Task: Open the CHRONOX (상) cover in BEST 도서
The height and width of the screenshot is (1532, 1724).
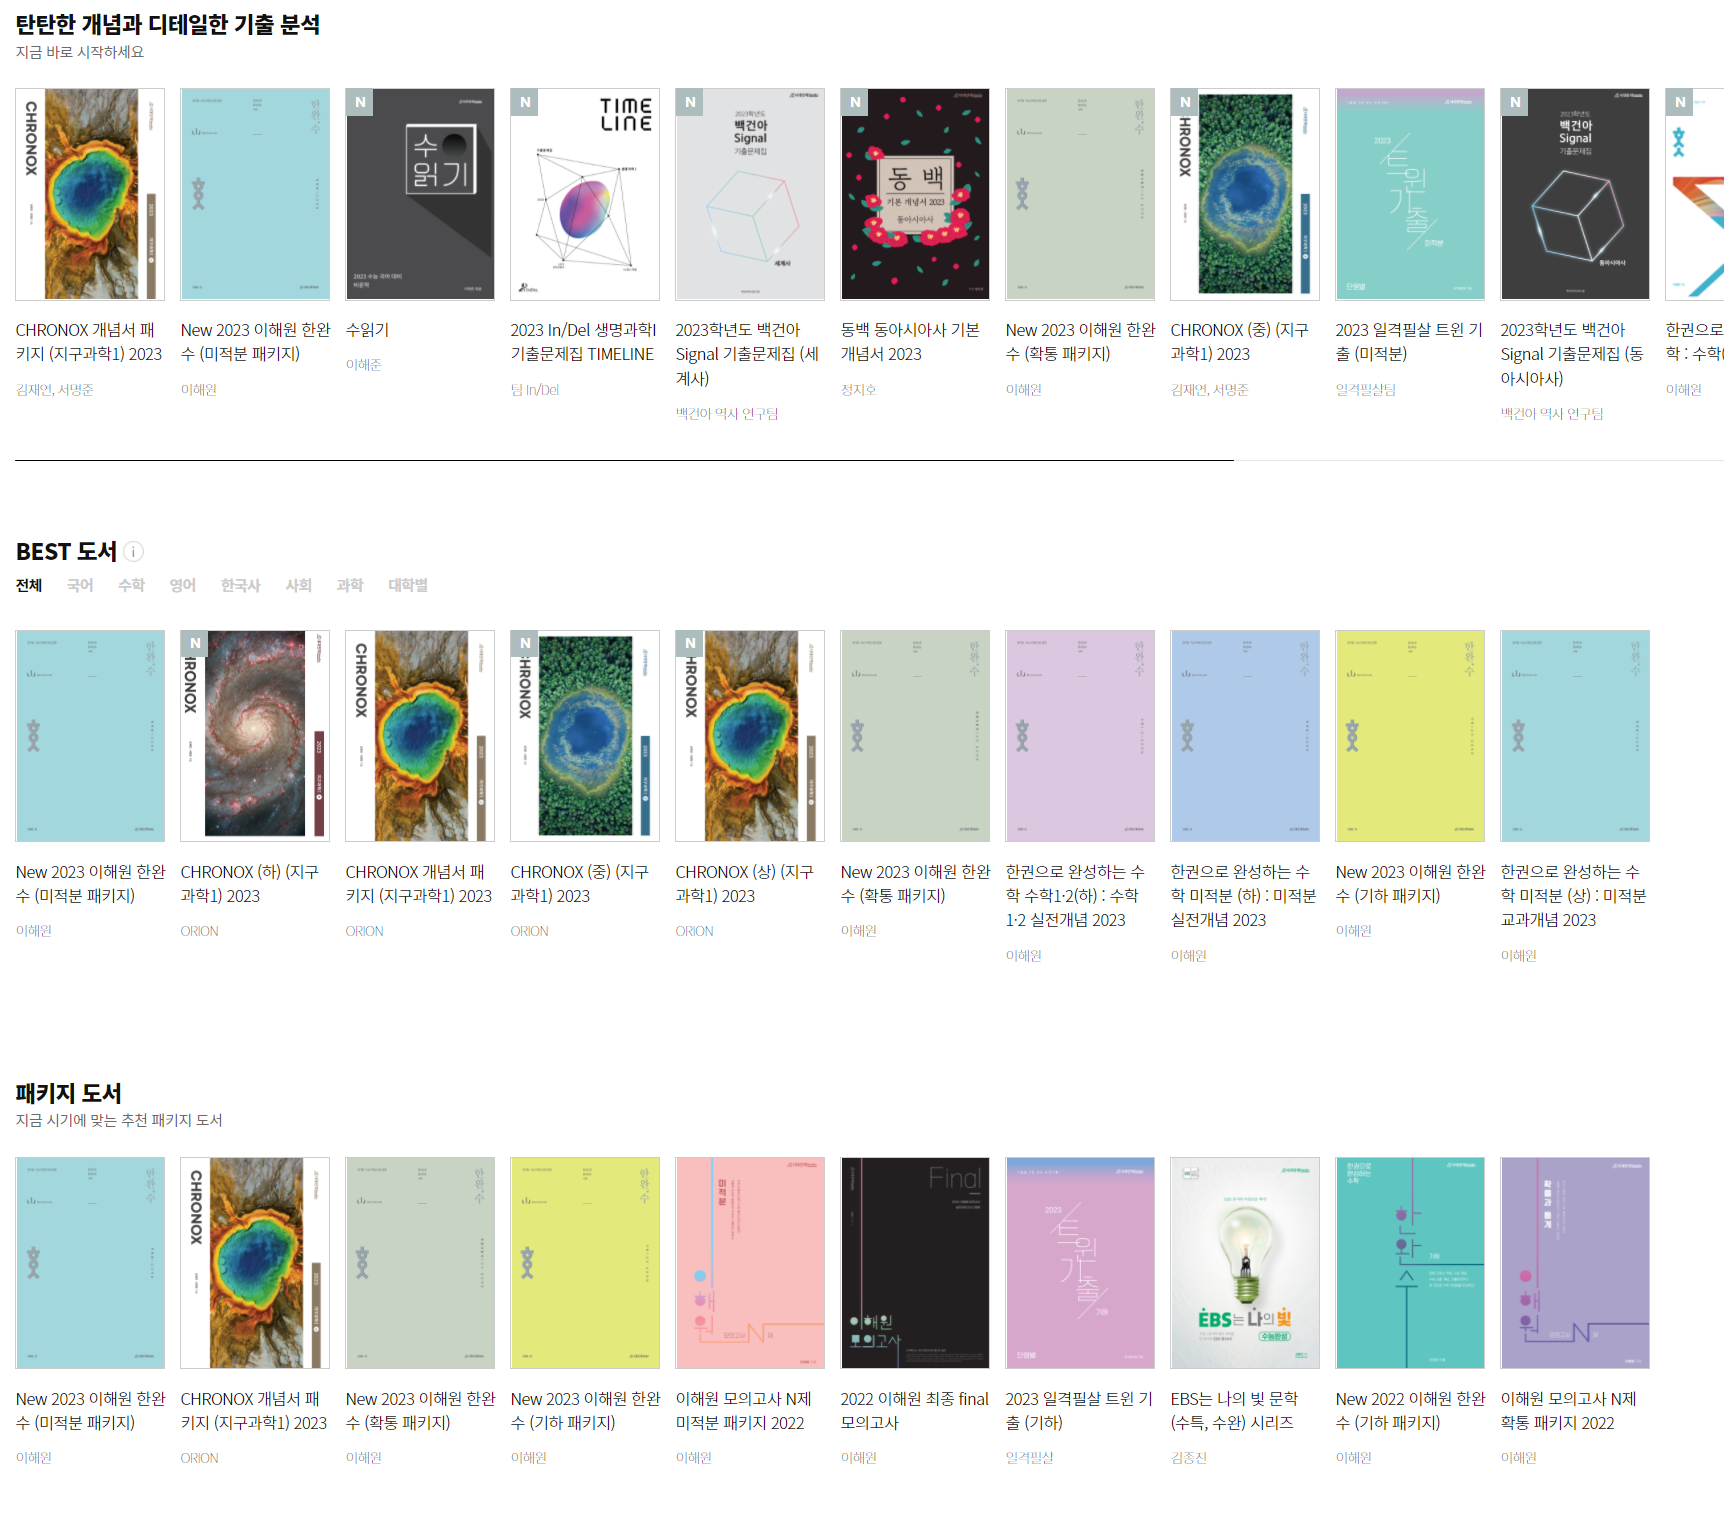Action: [750, 736]
